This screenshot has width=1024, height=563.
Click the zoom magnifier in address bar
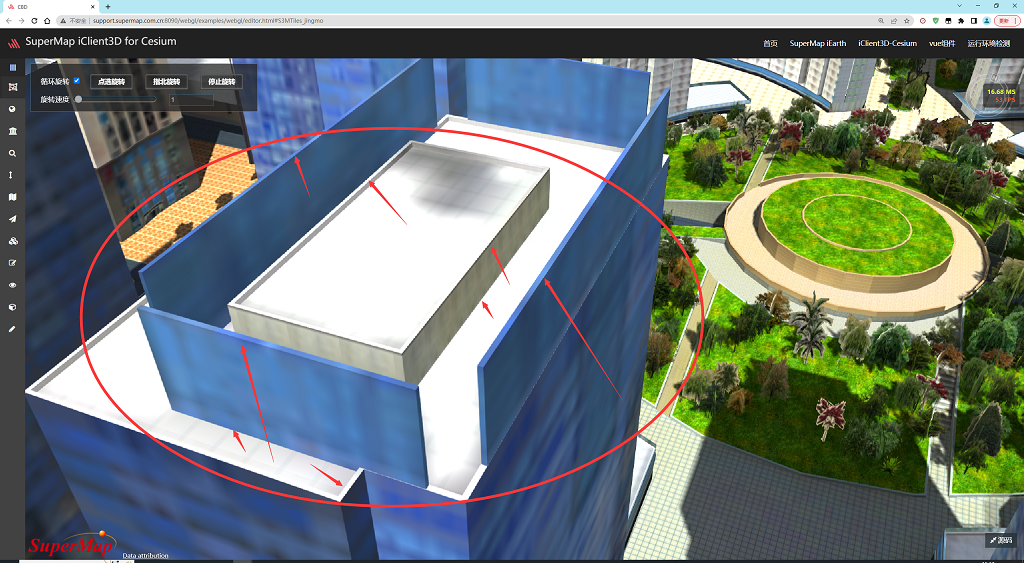[881, 21]
